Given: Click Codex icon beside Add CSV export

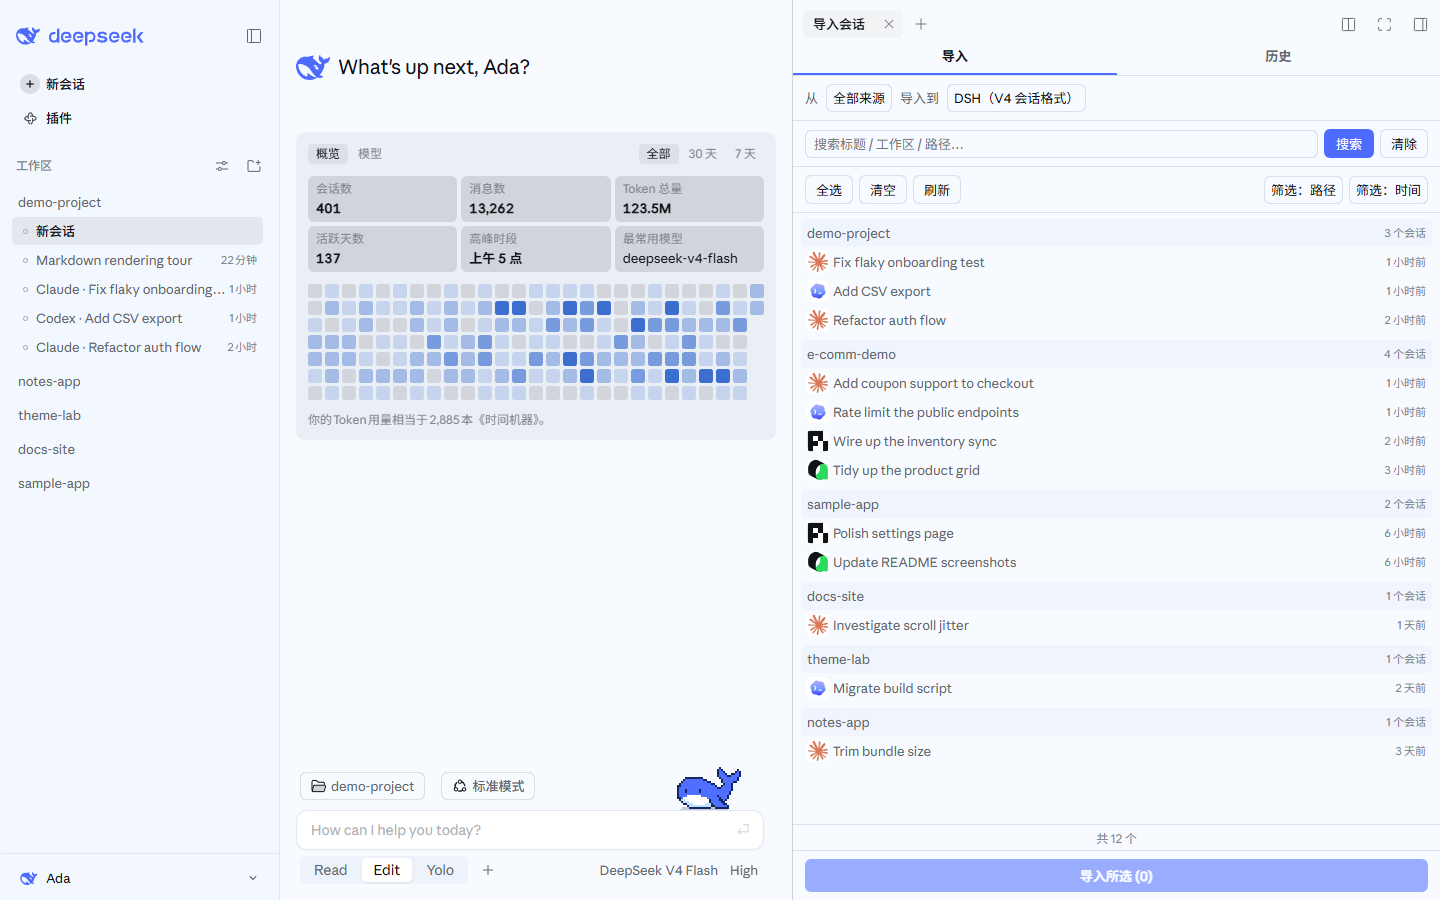Looking at the screenshot, I should [x=818, y=291].
